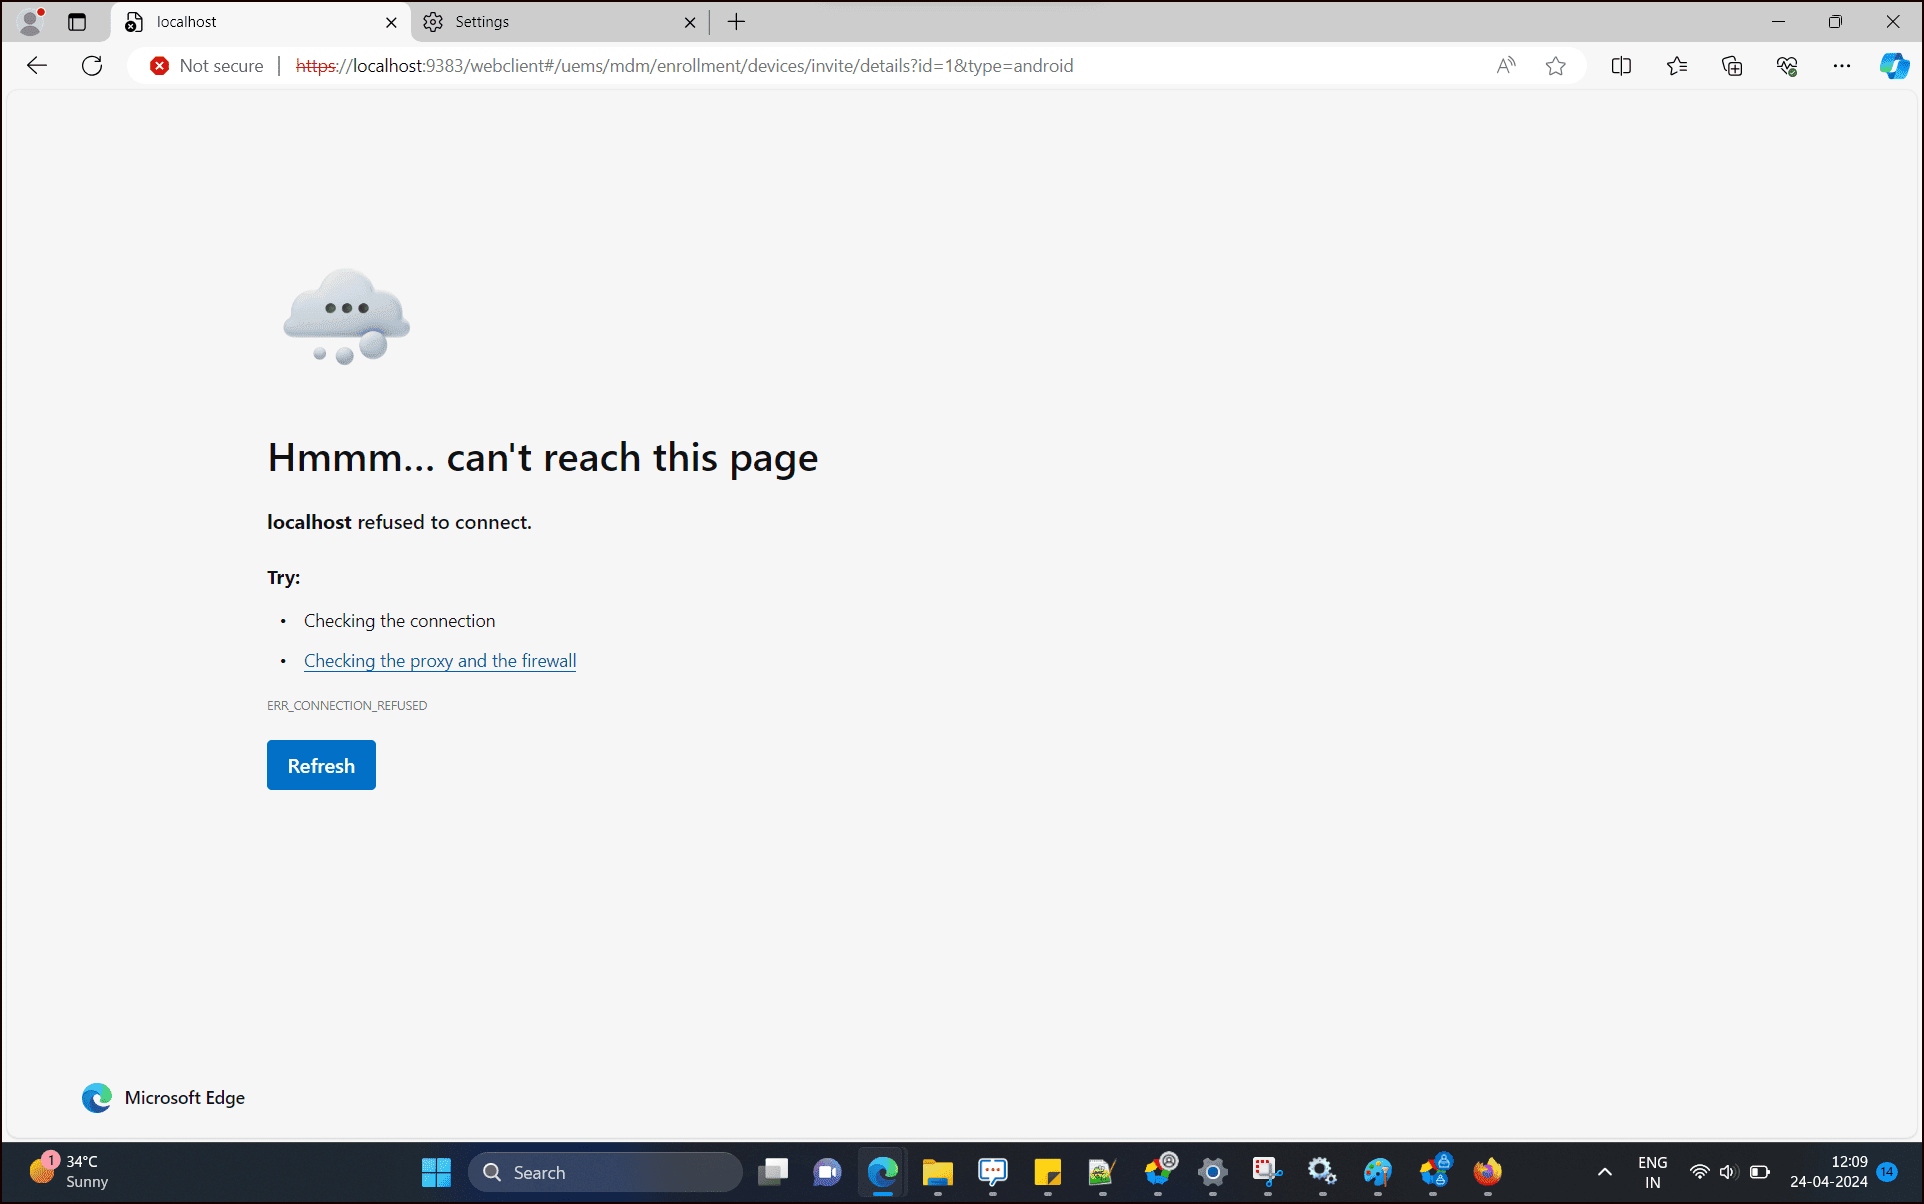Viewport: 1924px width, 1204px height.
Task: Click the favorites star icon
Action: (1556, 65)
